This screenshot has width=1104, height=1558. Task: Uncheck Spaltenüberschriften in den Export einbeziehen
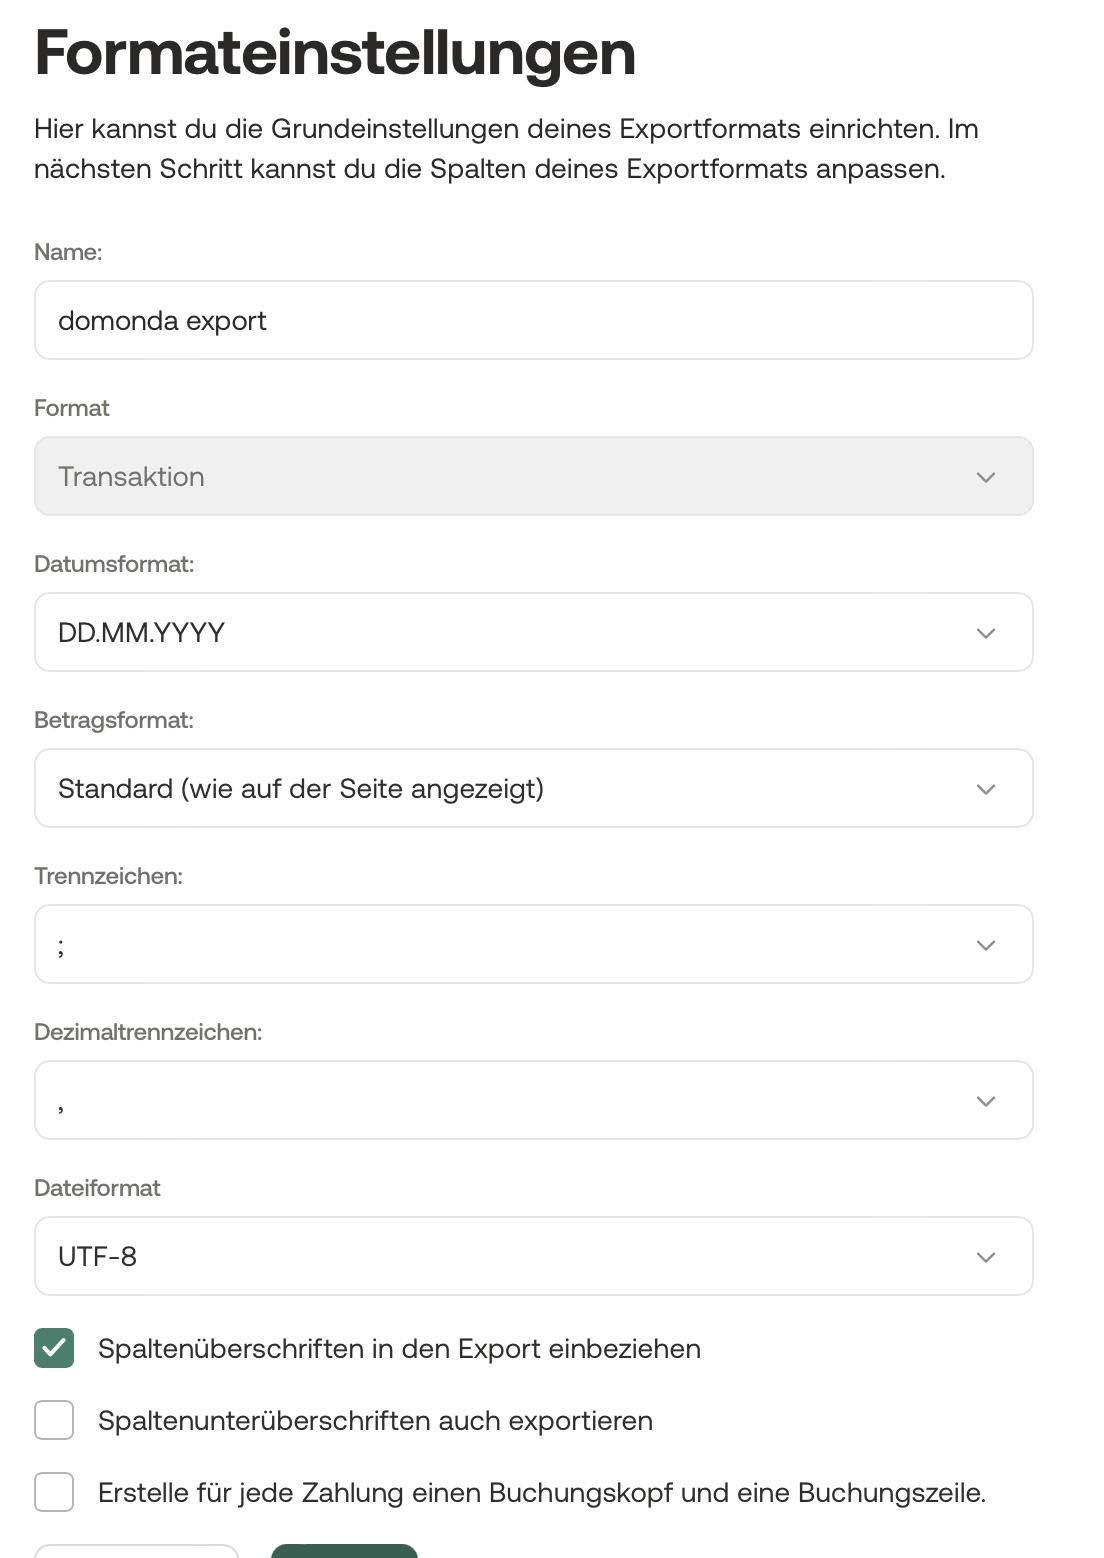(54, 1348)
